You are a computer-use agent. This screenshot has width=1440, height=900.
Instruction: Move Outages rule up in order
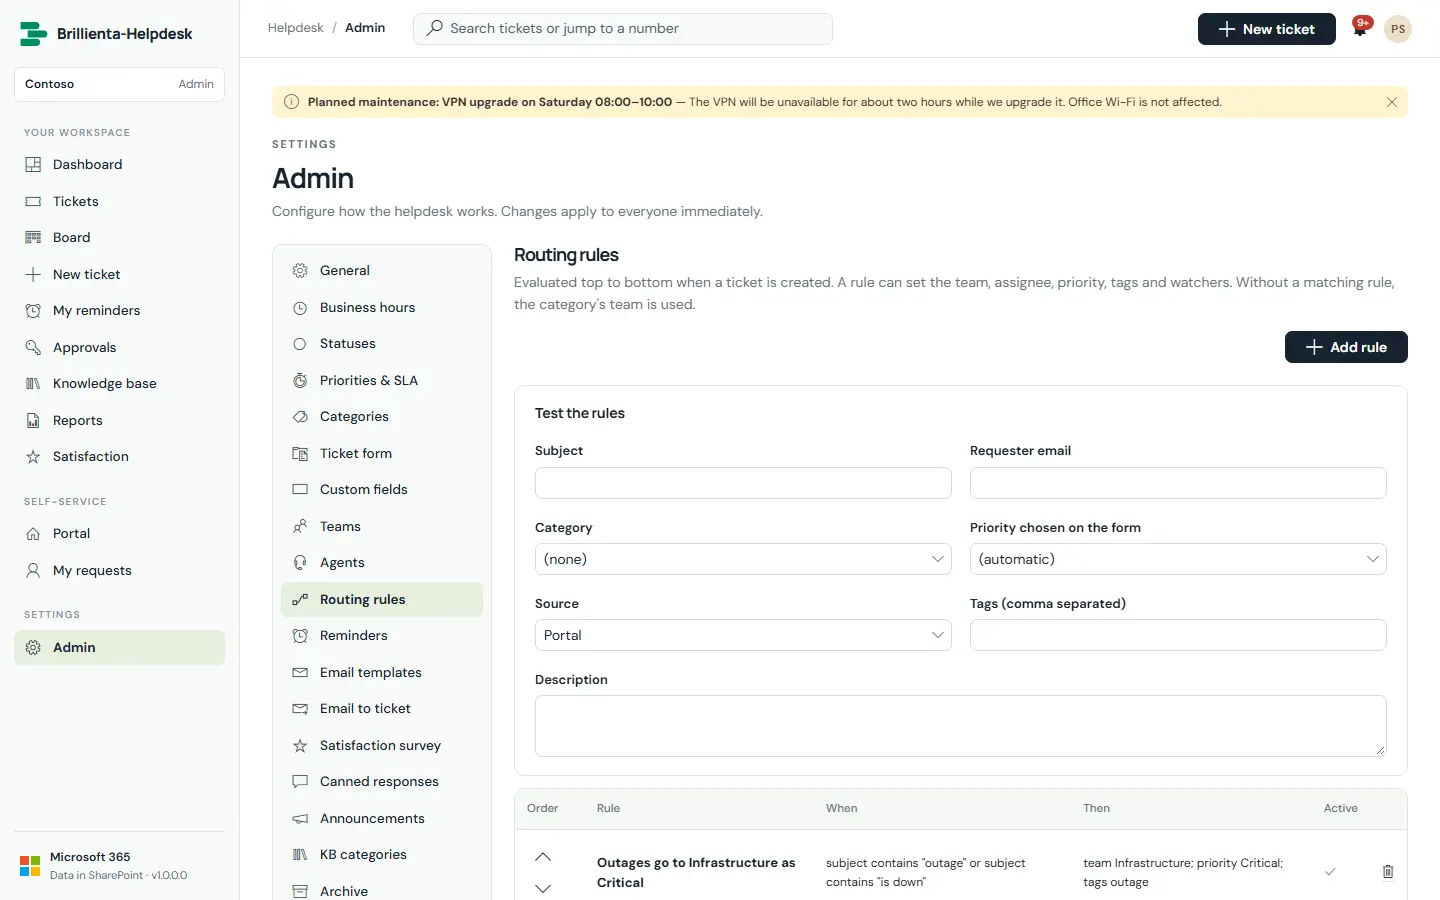point(543,857)
